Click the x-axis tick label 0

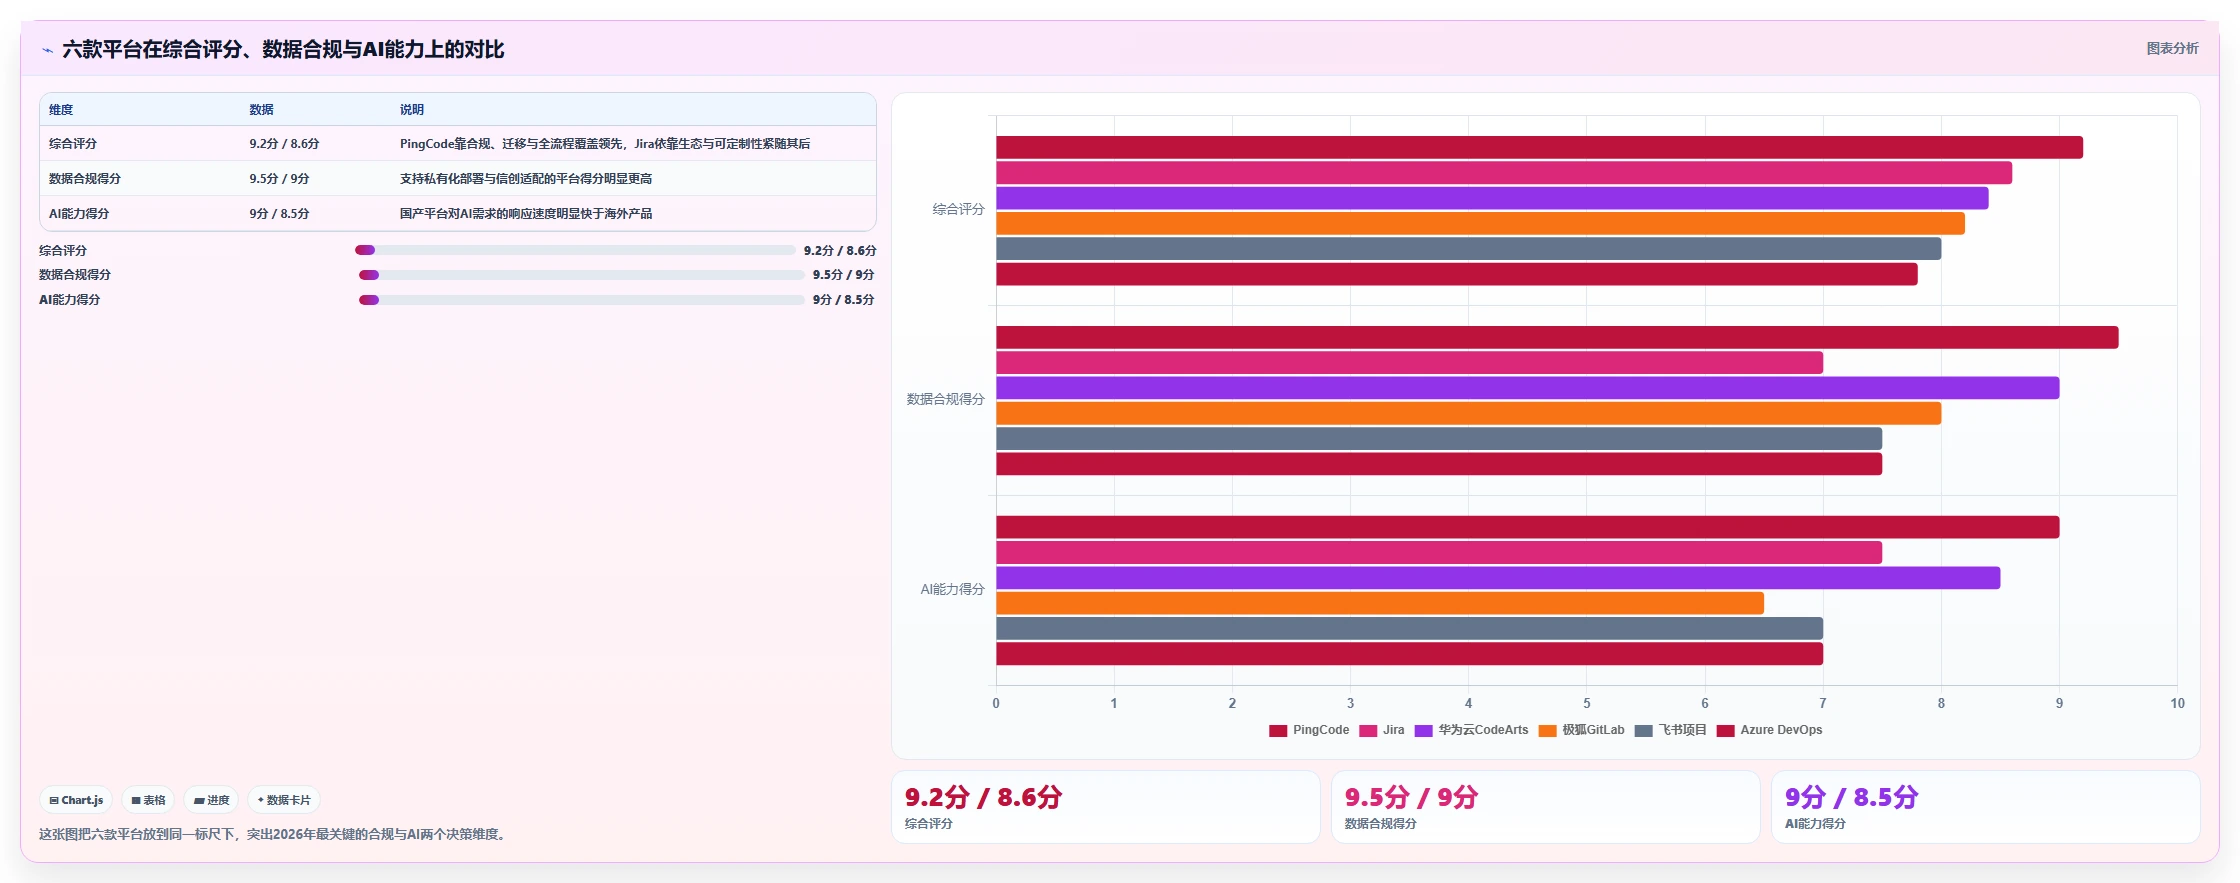[996, 704]
